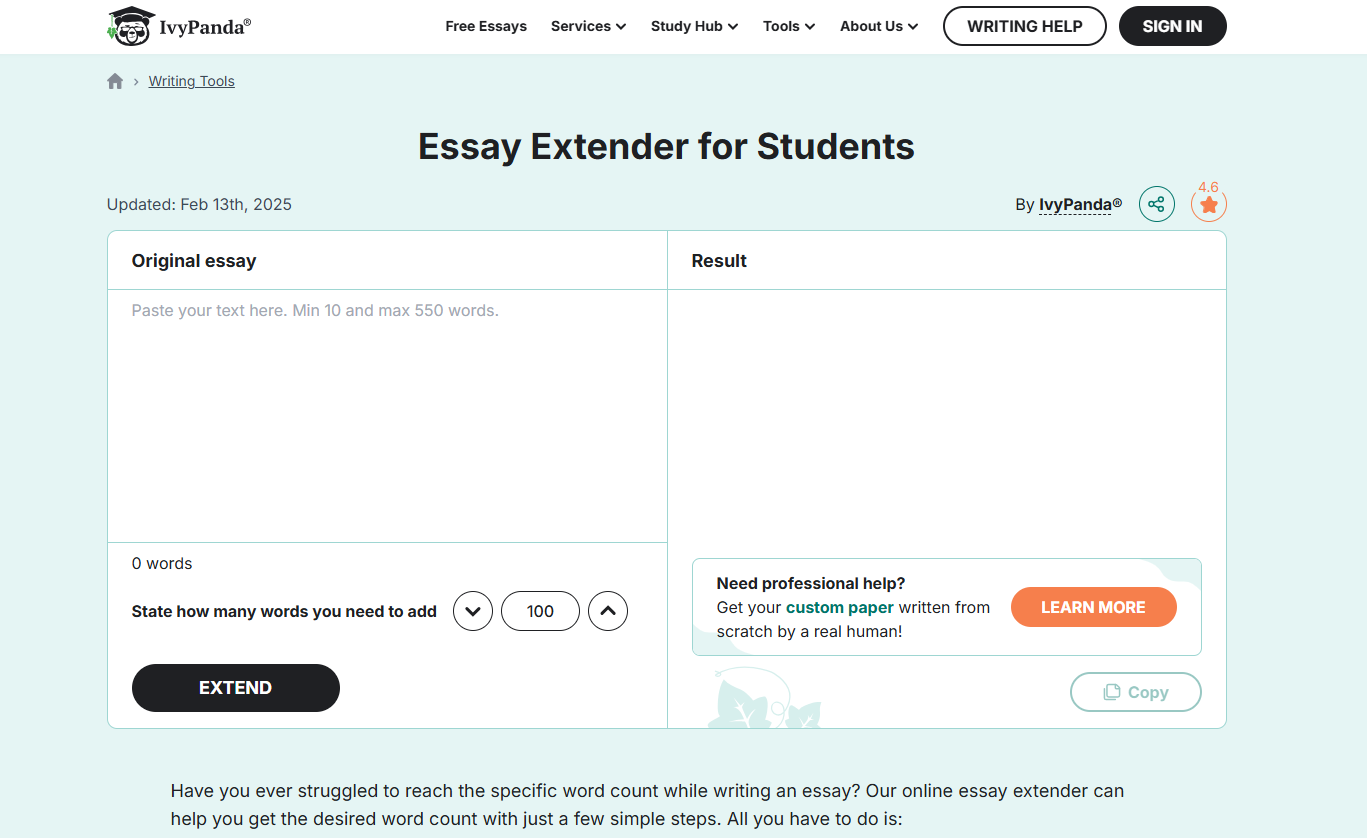Click the IvyPanda logo
The width and height of the screenshot is (1367, 838).
click(x=179, y=26)
